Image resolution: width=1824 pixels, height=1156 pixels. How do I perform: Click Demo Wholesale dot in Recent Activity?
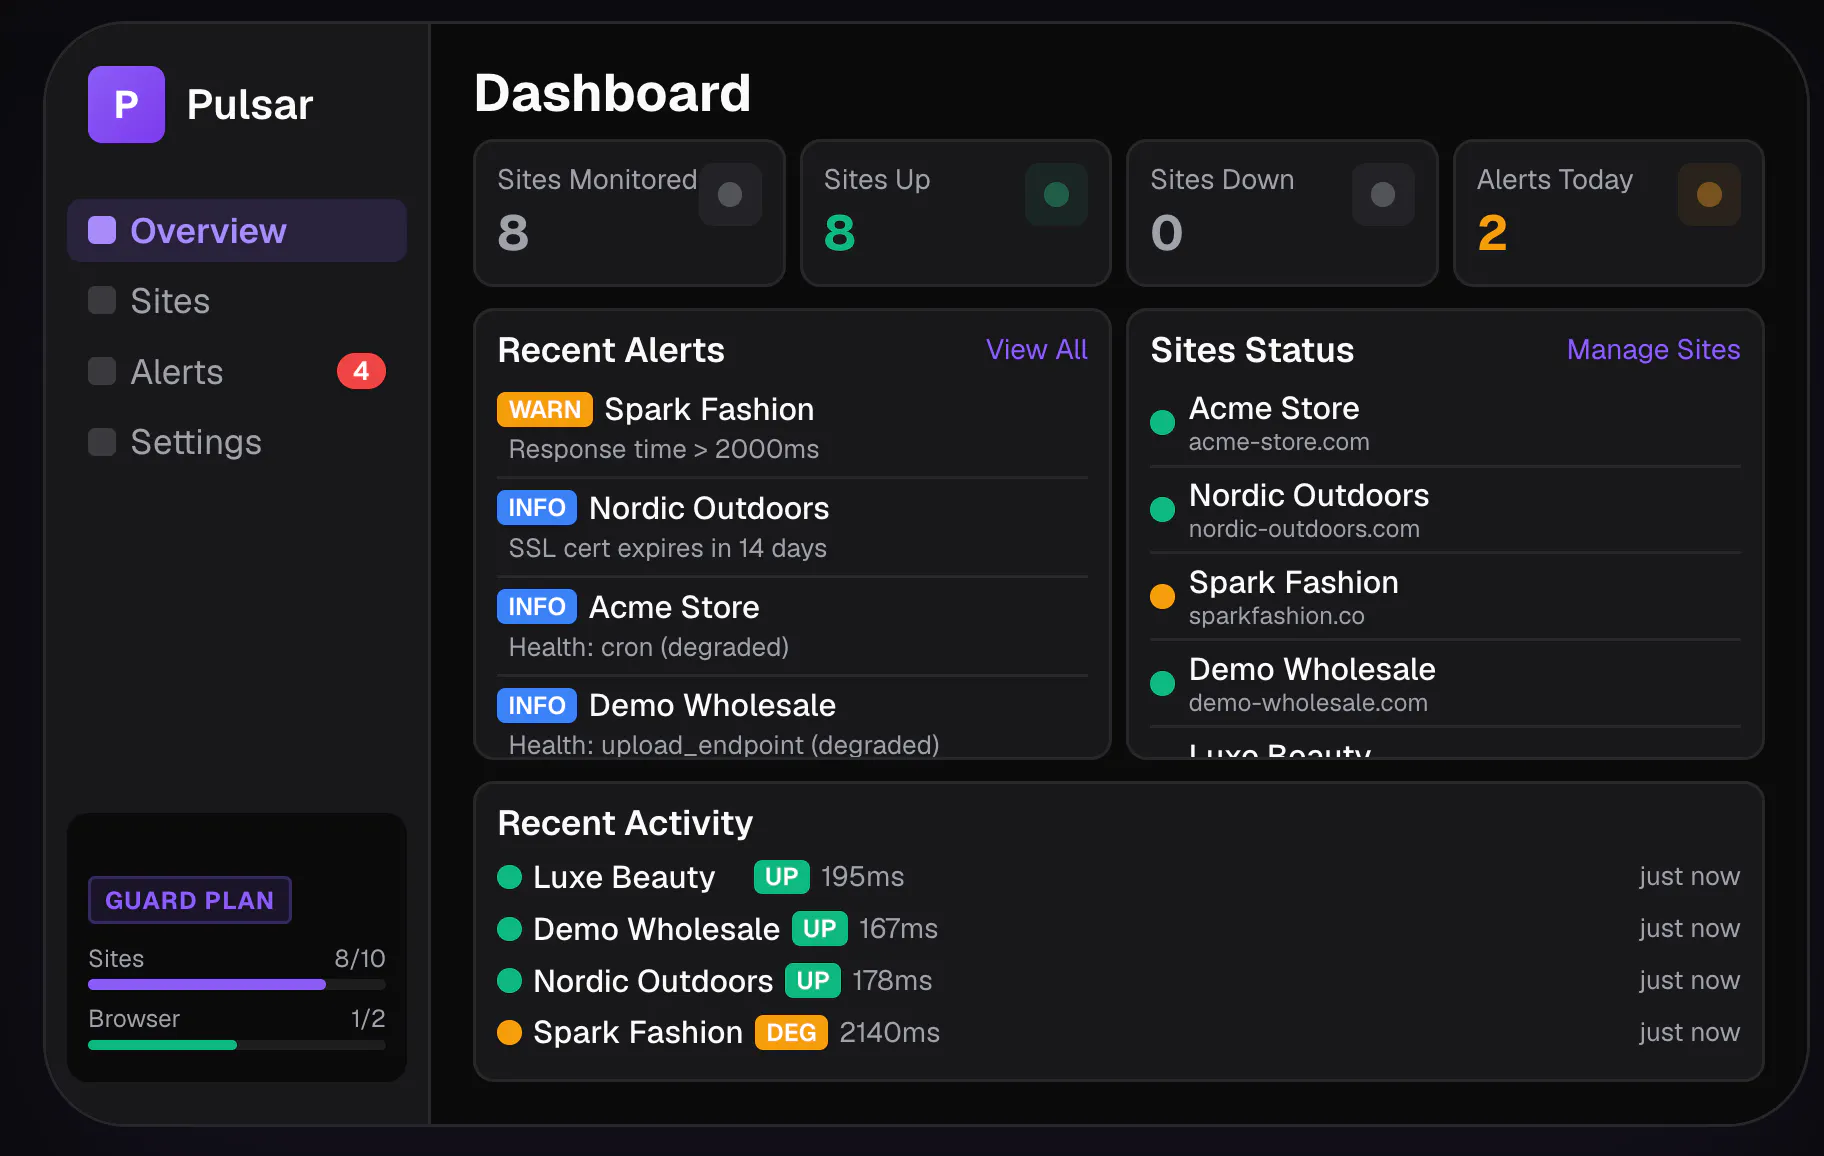pyautogui.click(x=509, y=929)
